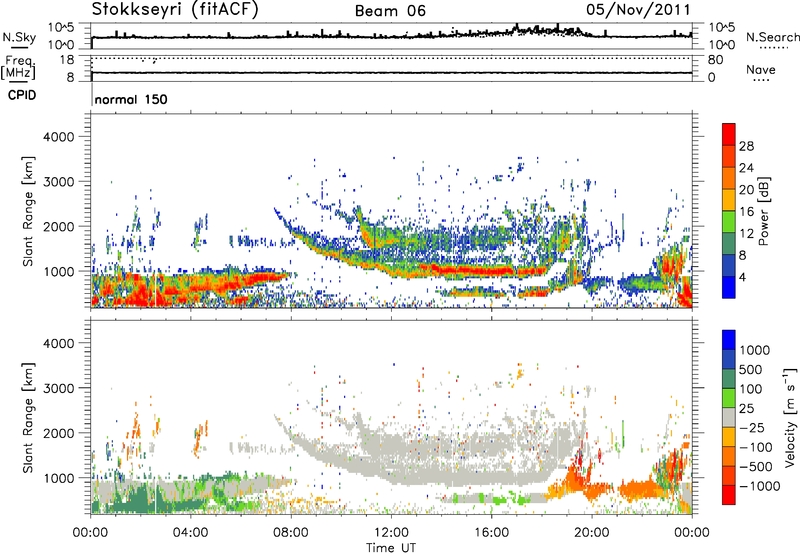Click the "04:00" time axis label
The width and height of the screenshot is (800, 554).
[x=190, y=533]
